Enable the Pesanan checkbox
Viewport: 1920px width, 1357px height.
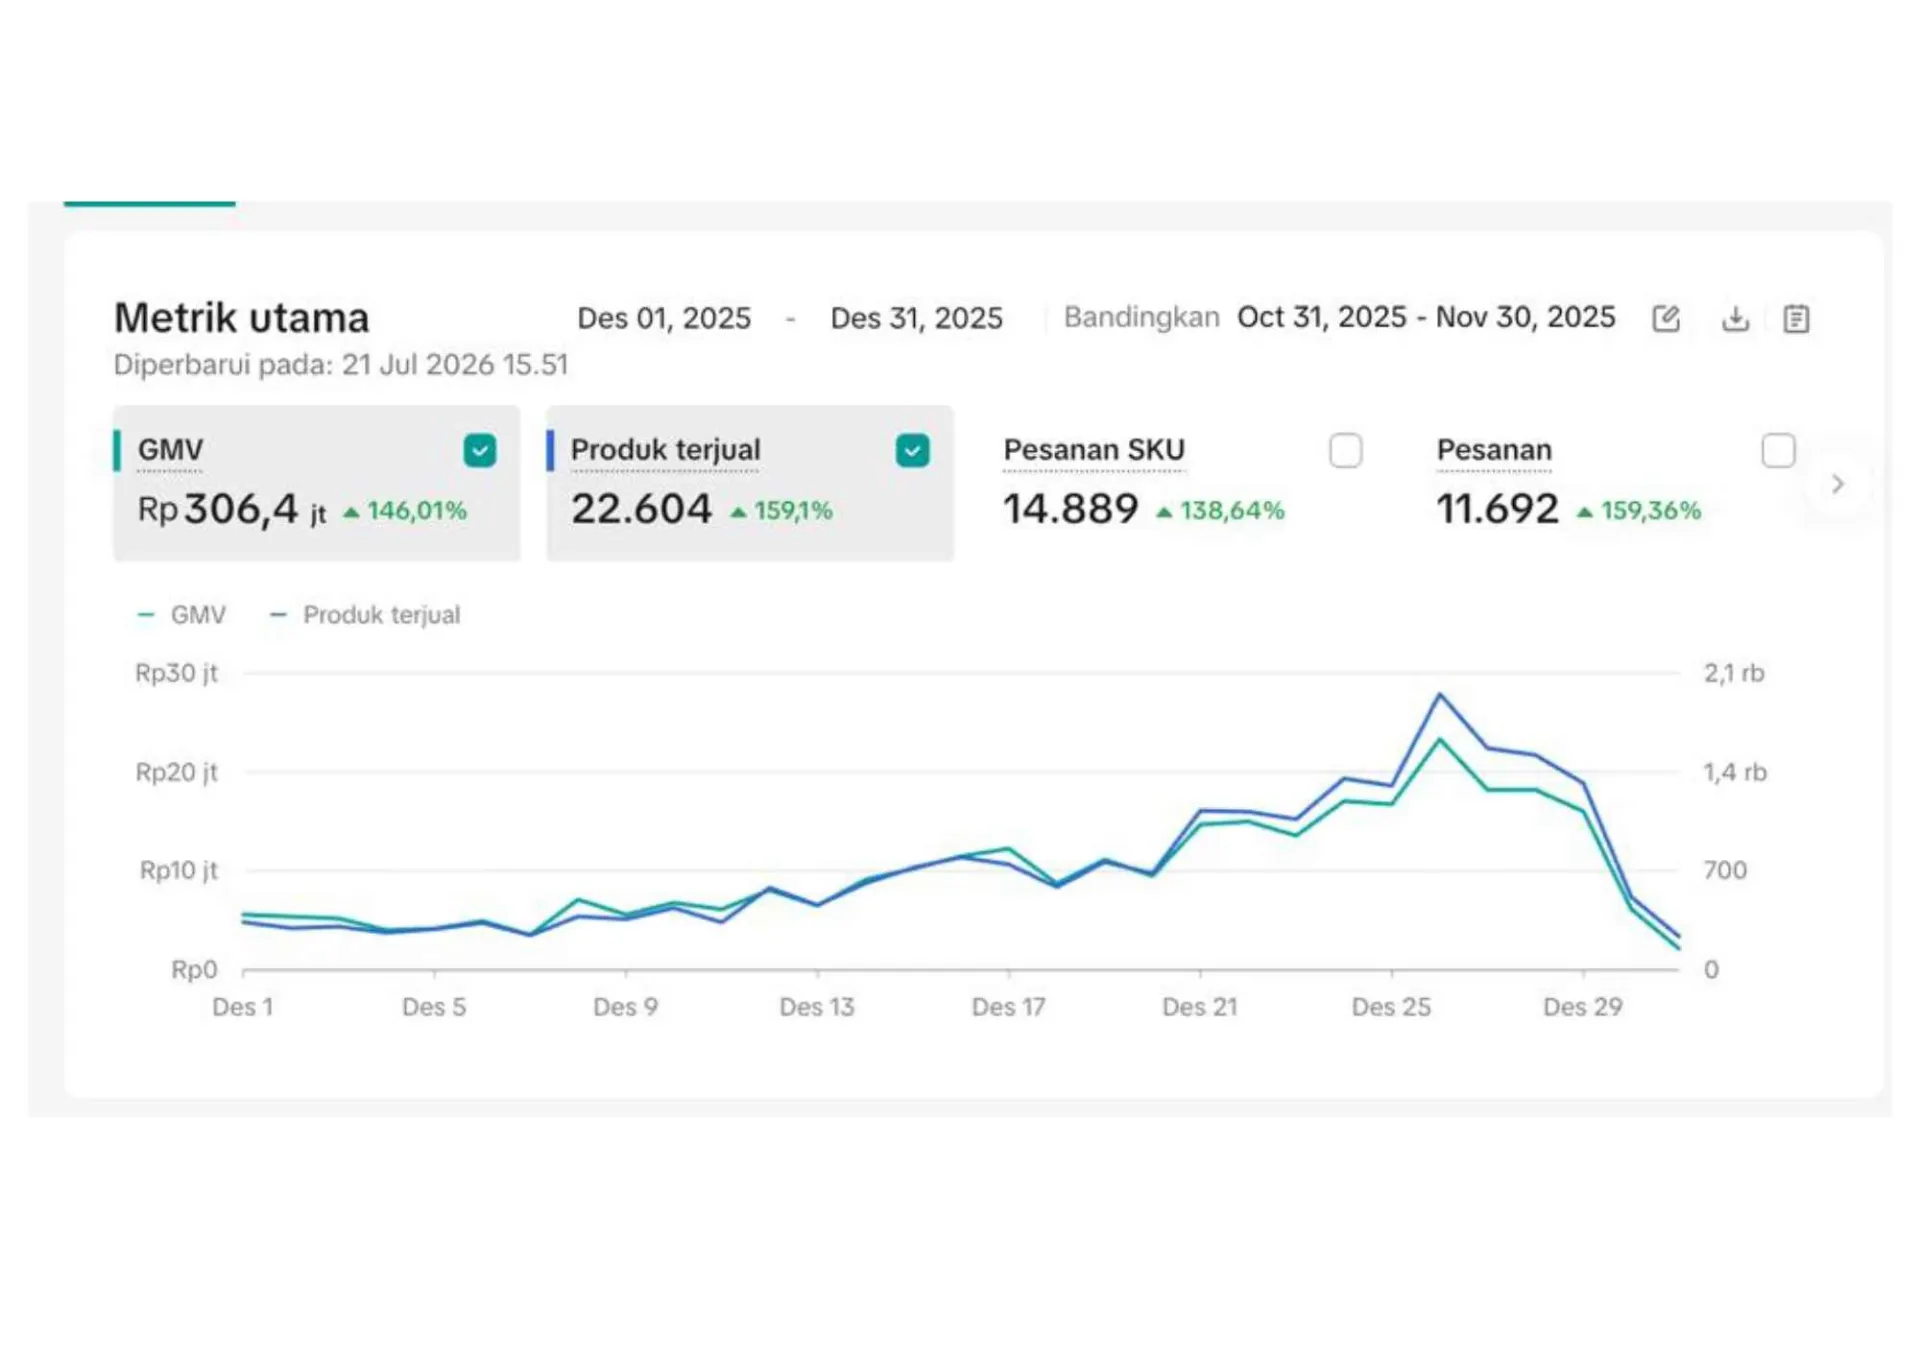(1778, 450)
